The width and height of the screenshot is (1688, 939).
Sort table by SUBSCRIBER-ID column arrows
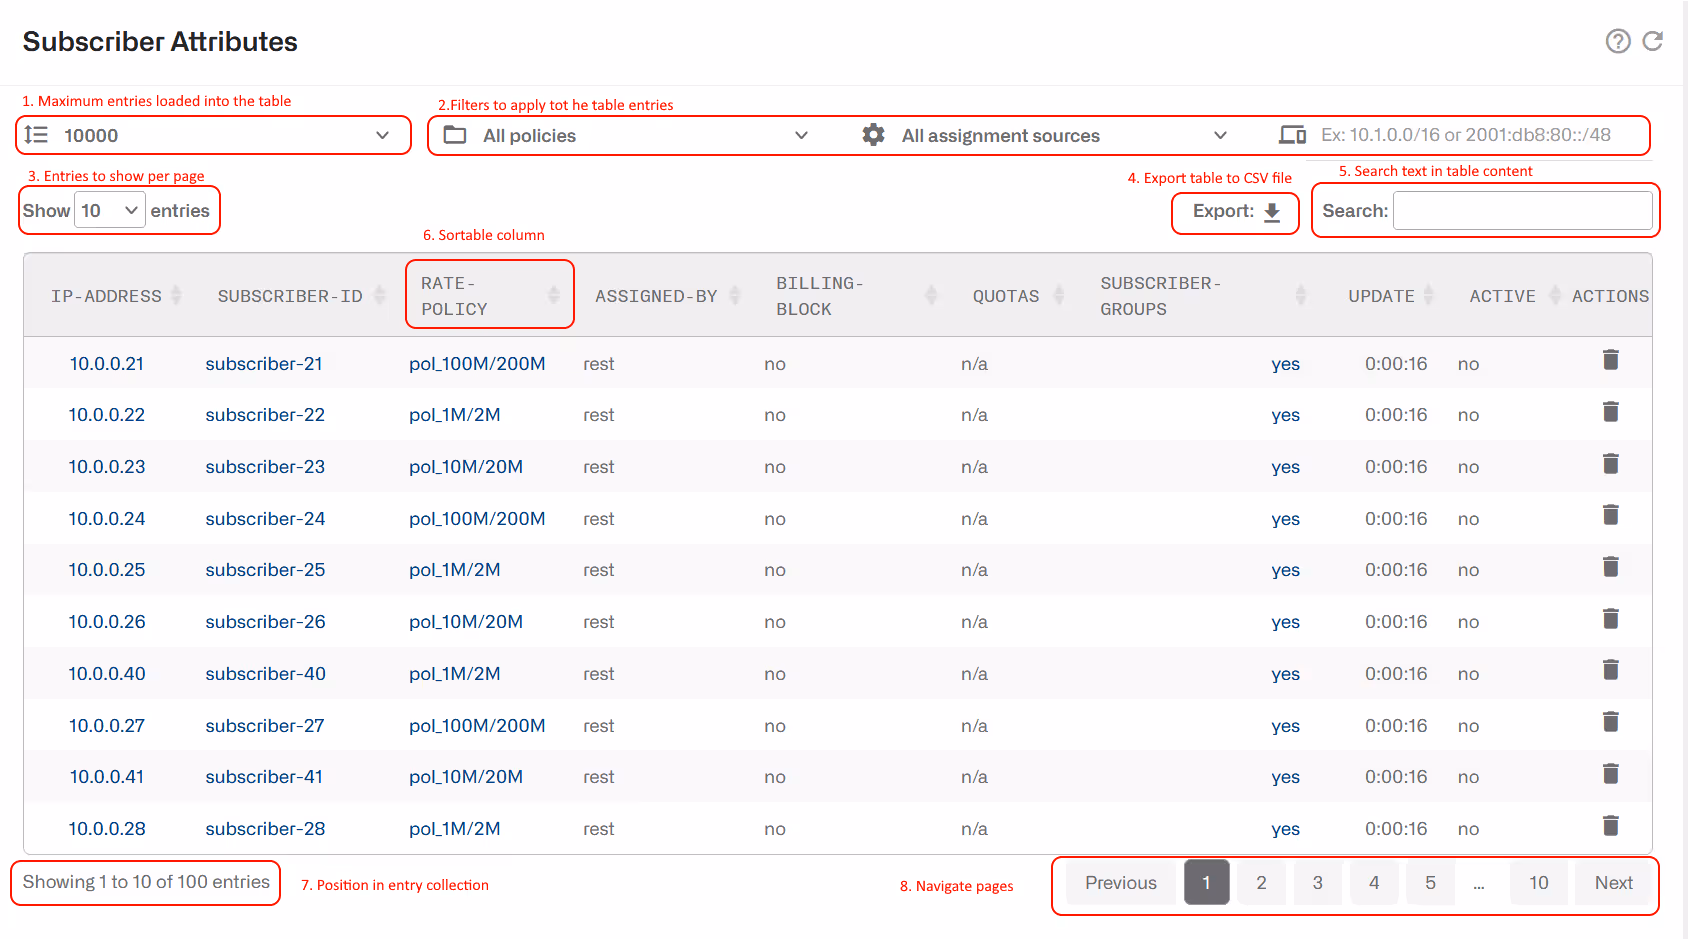point(380,295)
